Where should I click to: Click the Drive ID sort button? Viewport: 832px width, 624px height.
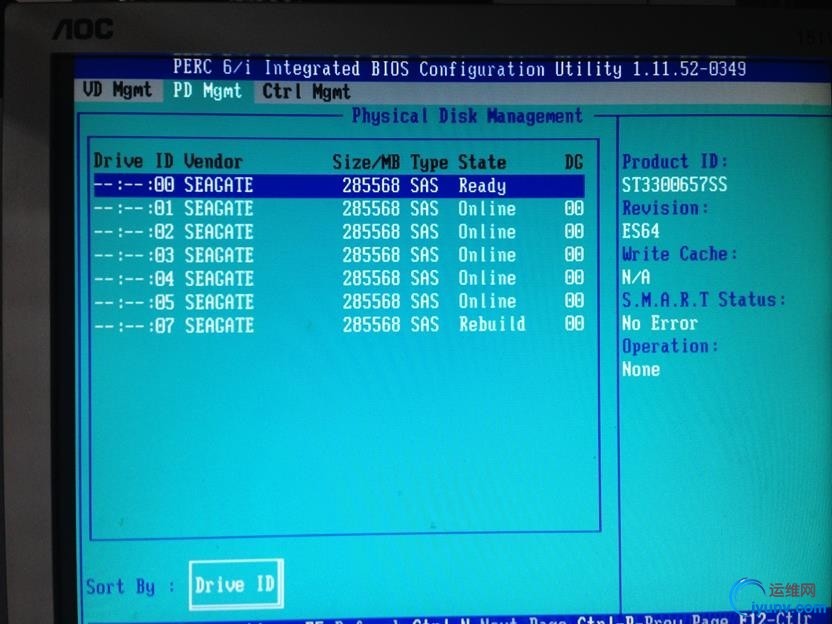pyautogui.click(x=236, y=585)
